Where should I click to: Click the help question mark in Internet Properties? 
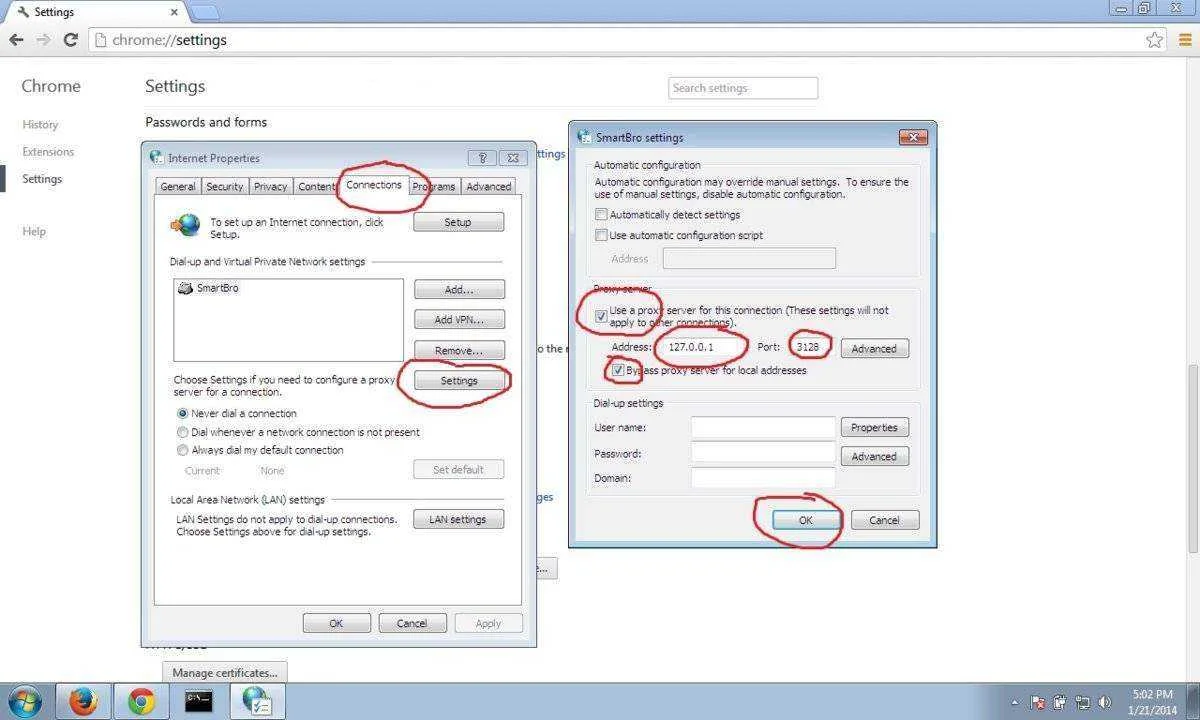coord(482,158)
